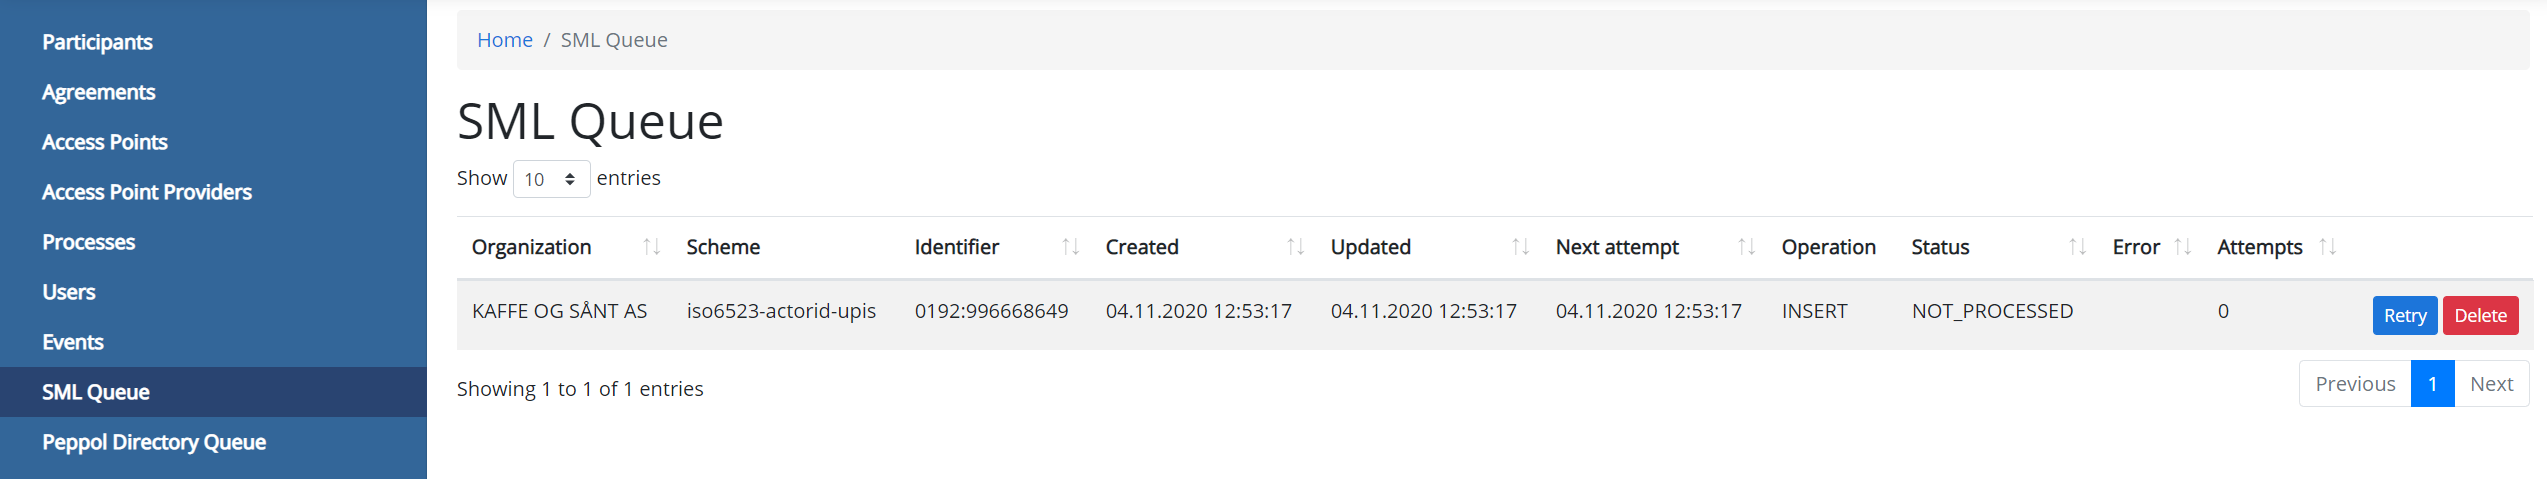Viewport: 2547px width, 479px height.
Task: Delete the KAFFE OG SÅNT AS entry
Action: pyautogui.click(x=2480, y=315)
